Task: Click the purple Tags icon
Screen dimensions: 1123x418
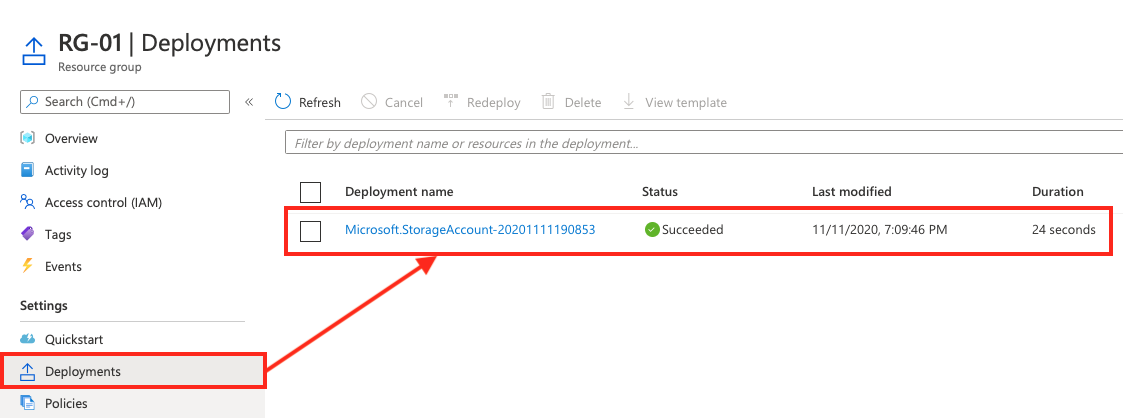Action: [28, 234]
